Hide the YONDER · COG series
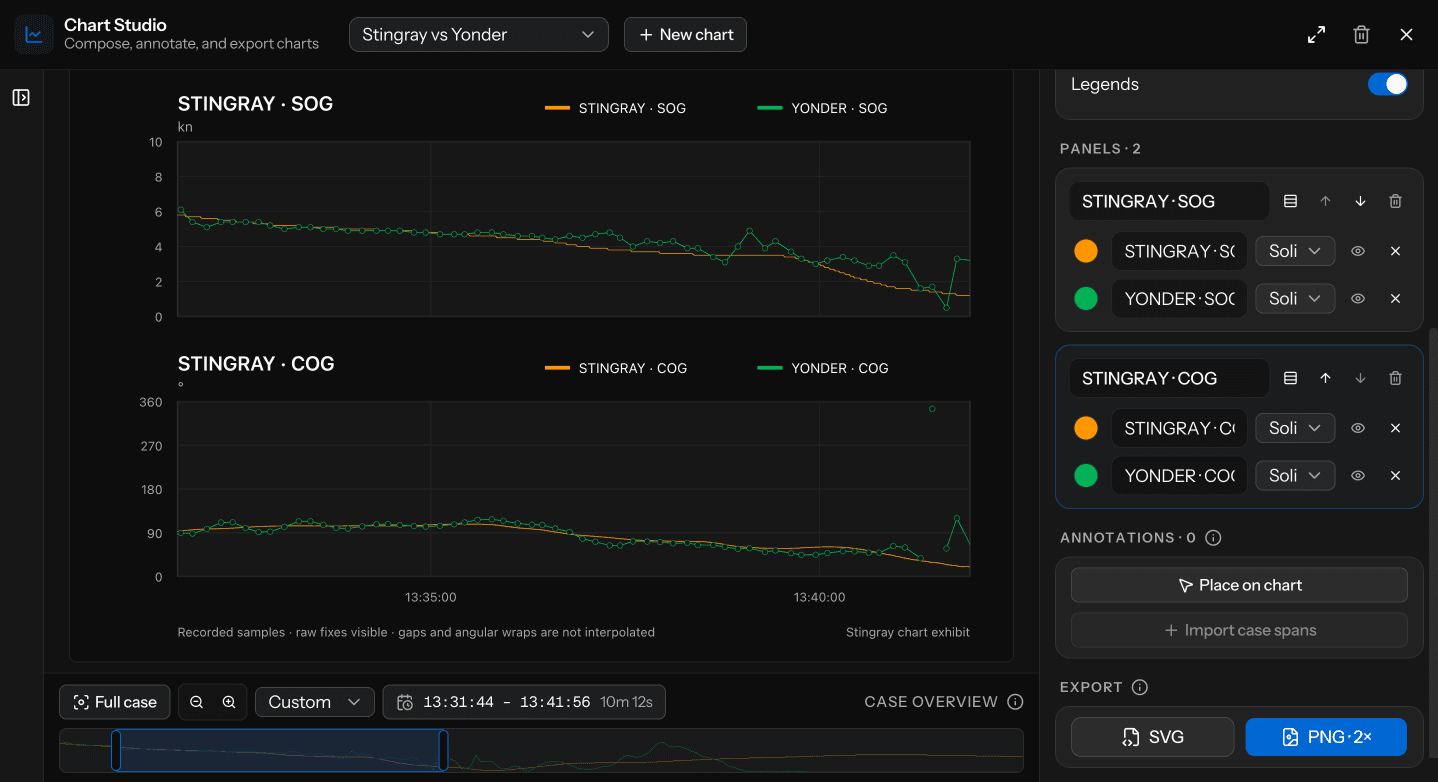Viewport: 1438px width, 782px height. click(1358, 475)
